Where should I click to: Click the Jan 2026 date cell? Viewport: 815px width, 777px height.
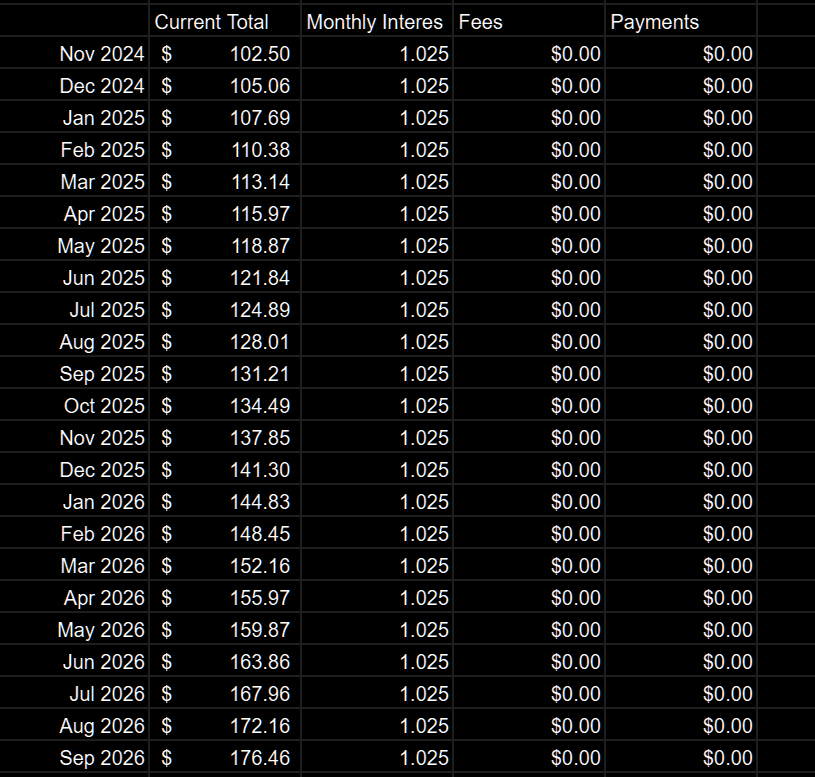pos(74,502)
